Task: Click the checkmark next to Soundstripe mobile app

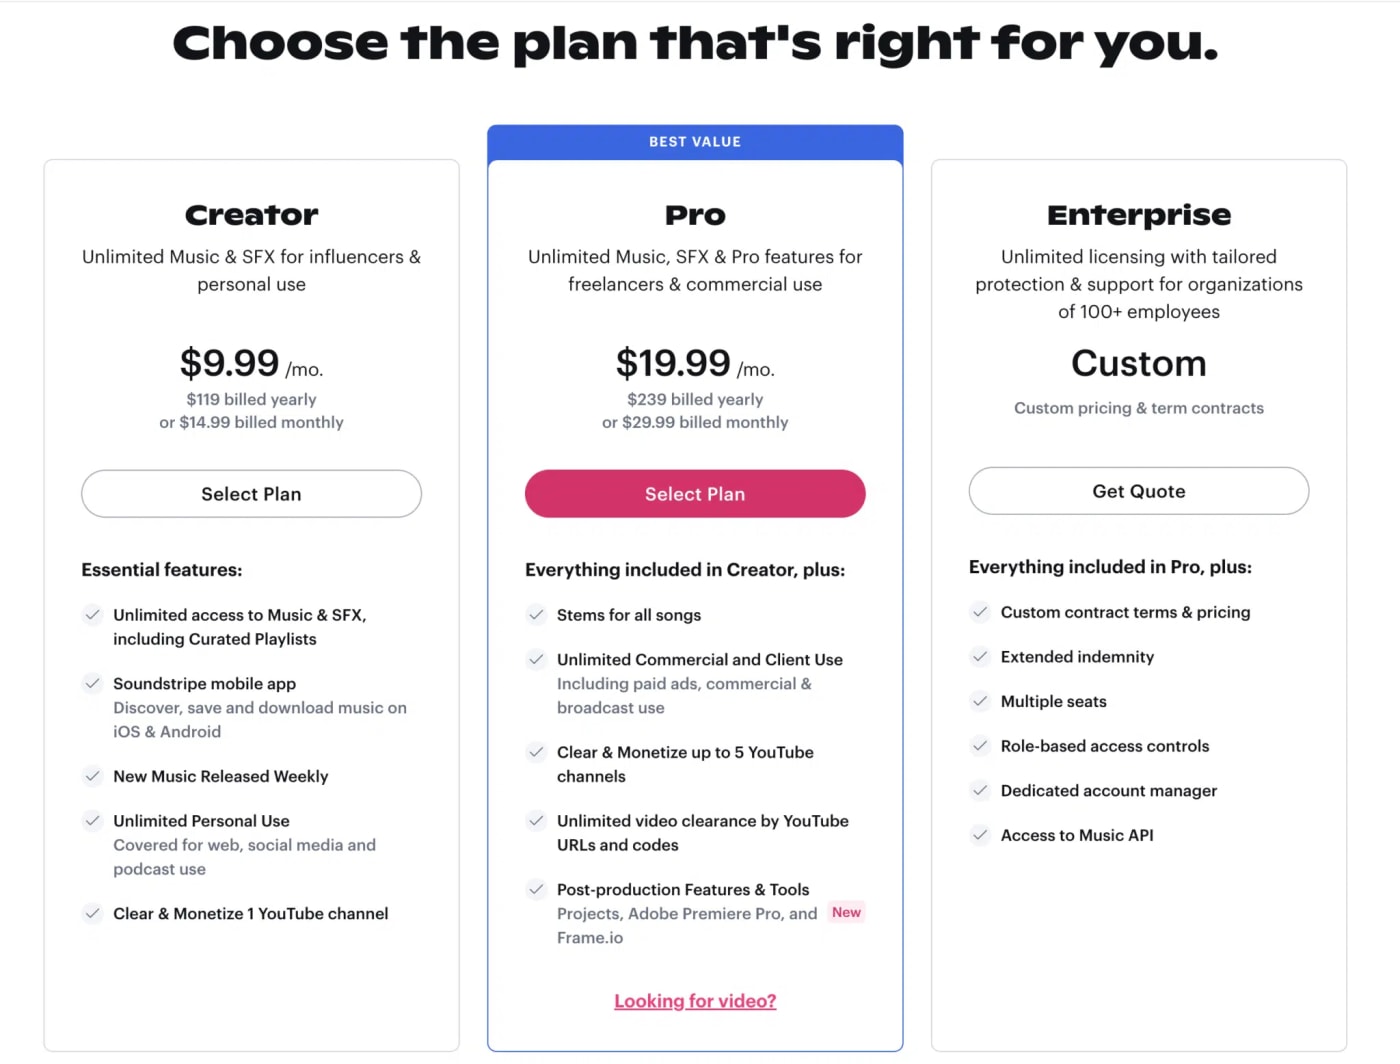Action: pyautogui.click(x=92, y=684)
